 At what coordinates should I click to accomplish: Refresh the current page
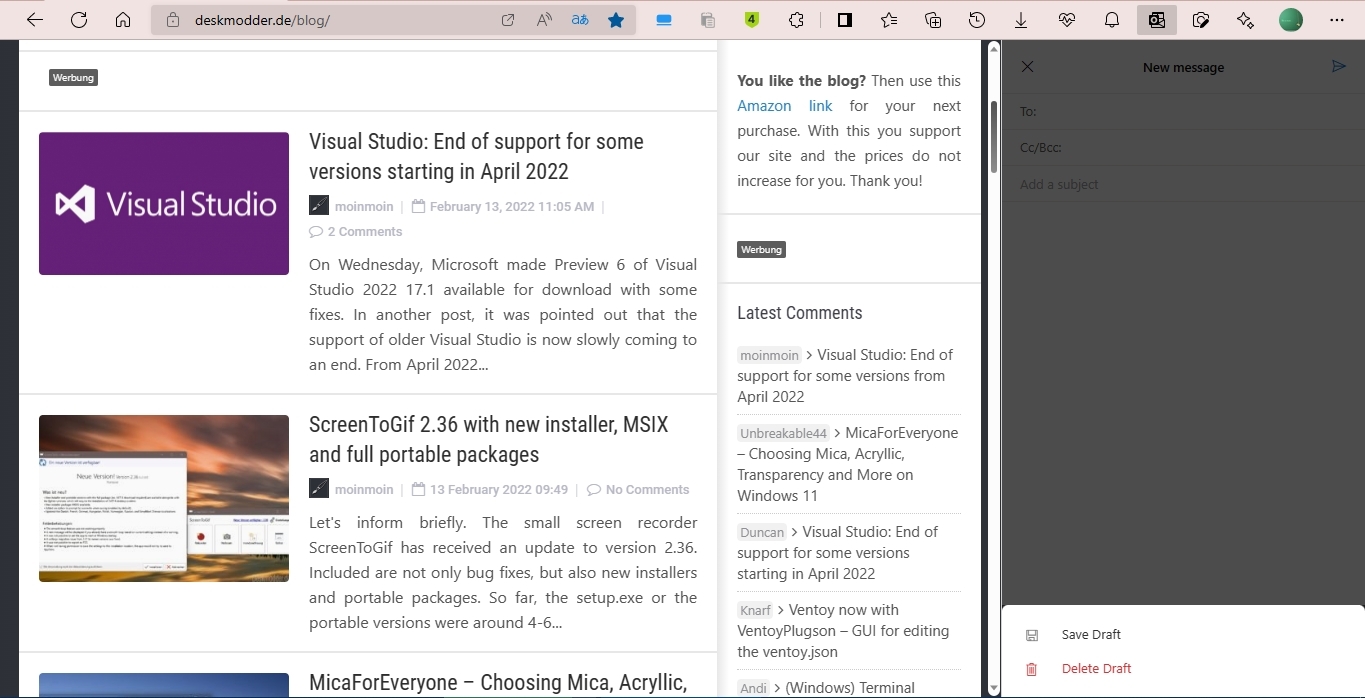click(x=79, y=20)
